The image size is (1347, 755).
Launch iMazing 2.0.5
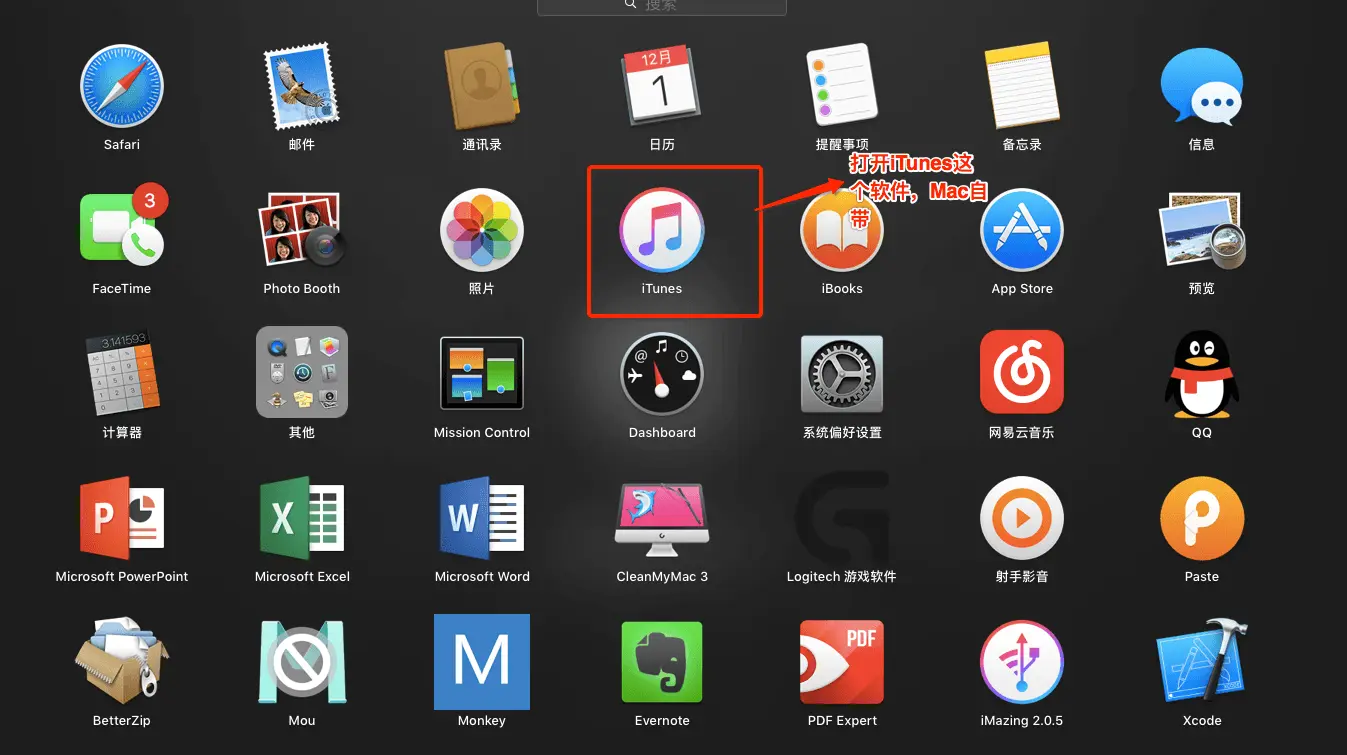tap(1022, 662)
